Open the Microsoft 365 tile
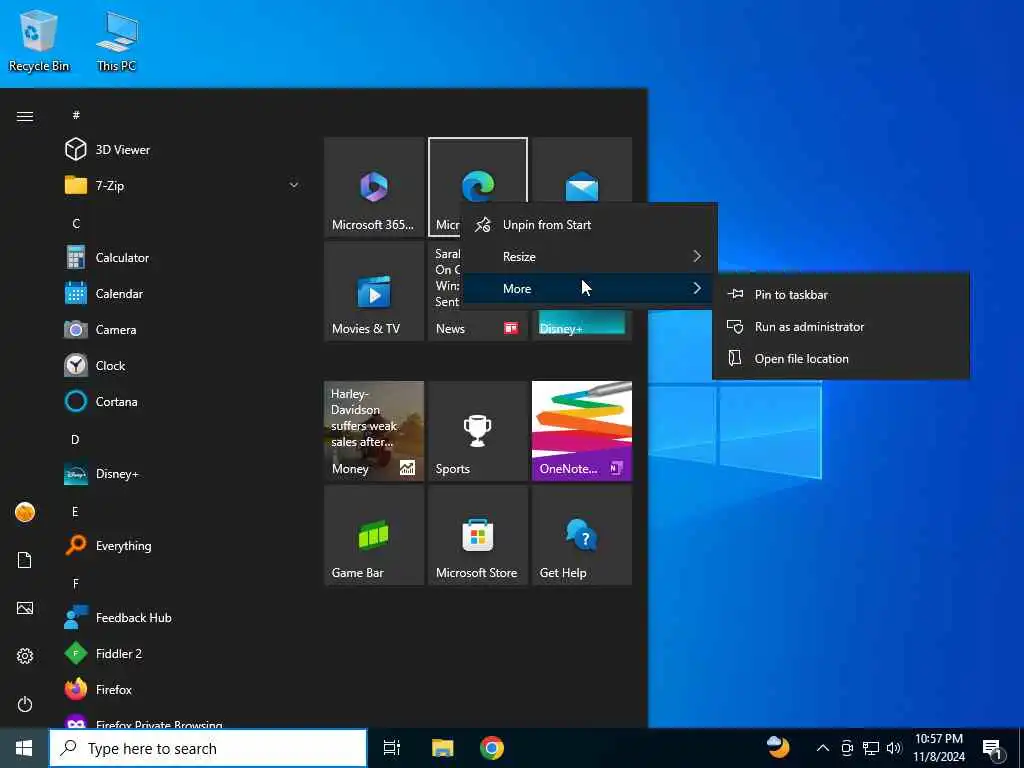Image resolution: width=1024 pixels, height=768 pixels. (374, 187)
